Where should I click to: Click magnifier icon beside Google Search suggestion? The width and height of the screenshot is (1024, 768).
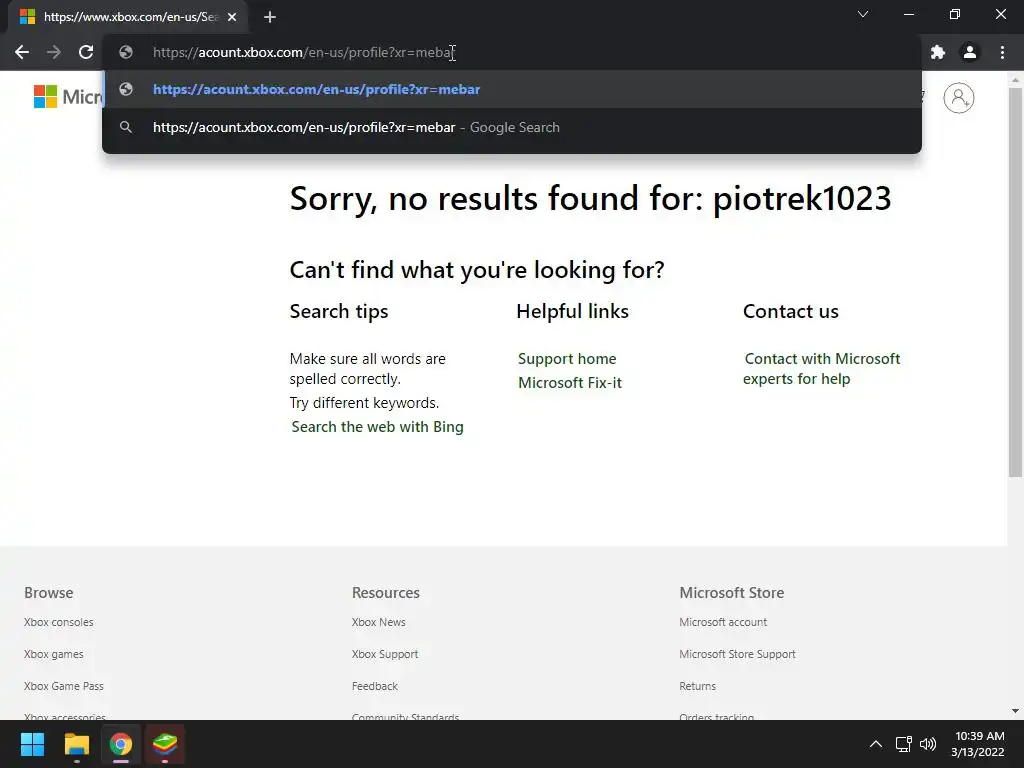[x=126, y=127]
